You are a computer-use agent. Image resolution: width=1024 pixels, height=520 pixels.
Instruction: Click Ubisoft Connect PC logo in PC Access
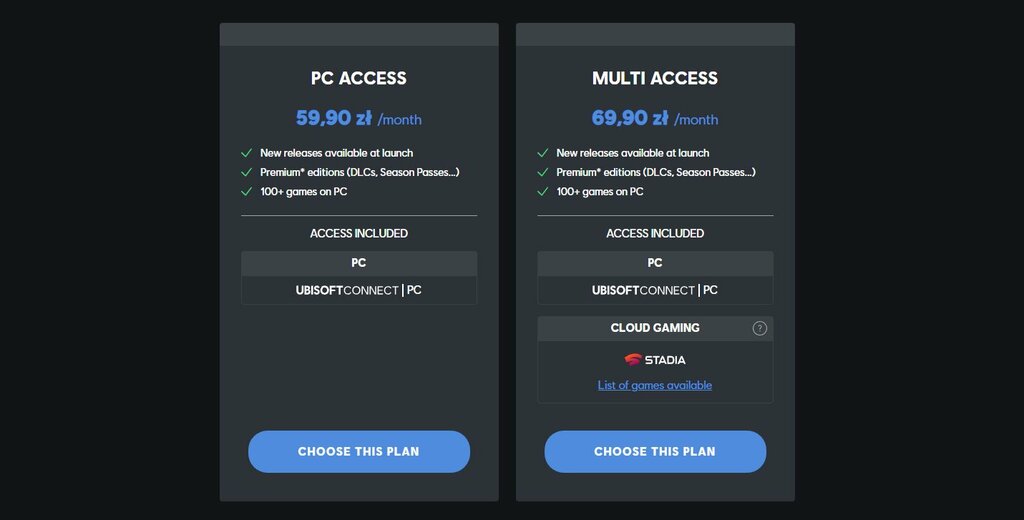pos(359,290)
